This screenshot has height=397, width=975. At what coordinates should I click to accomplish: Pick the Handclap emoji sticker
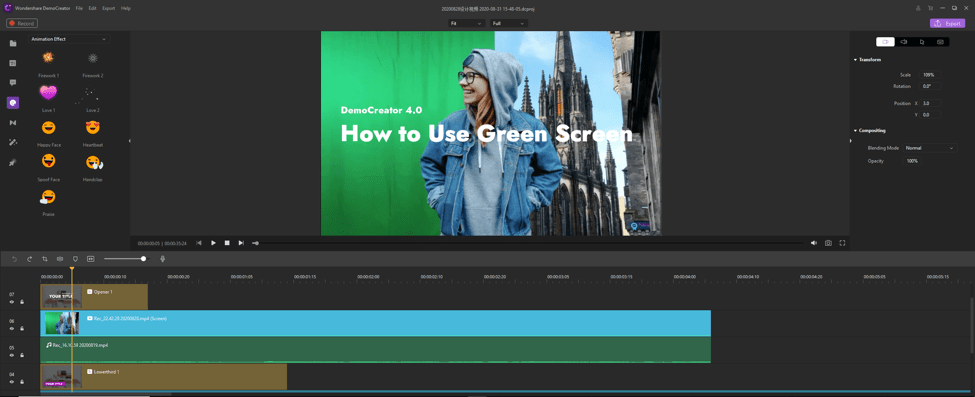click(94, 162)
